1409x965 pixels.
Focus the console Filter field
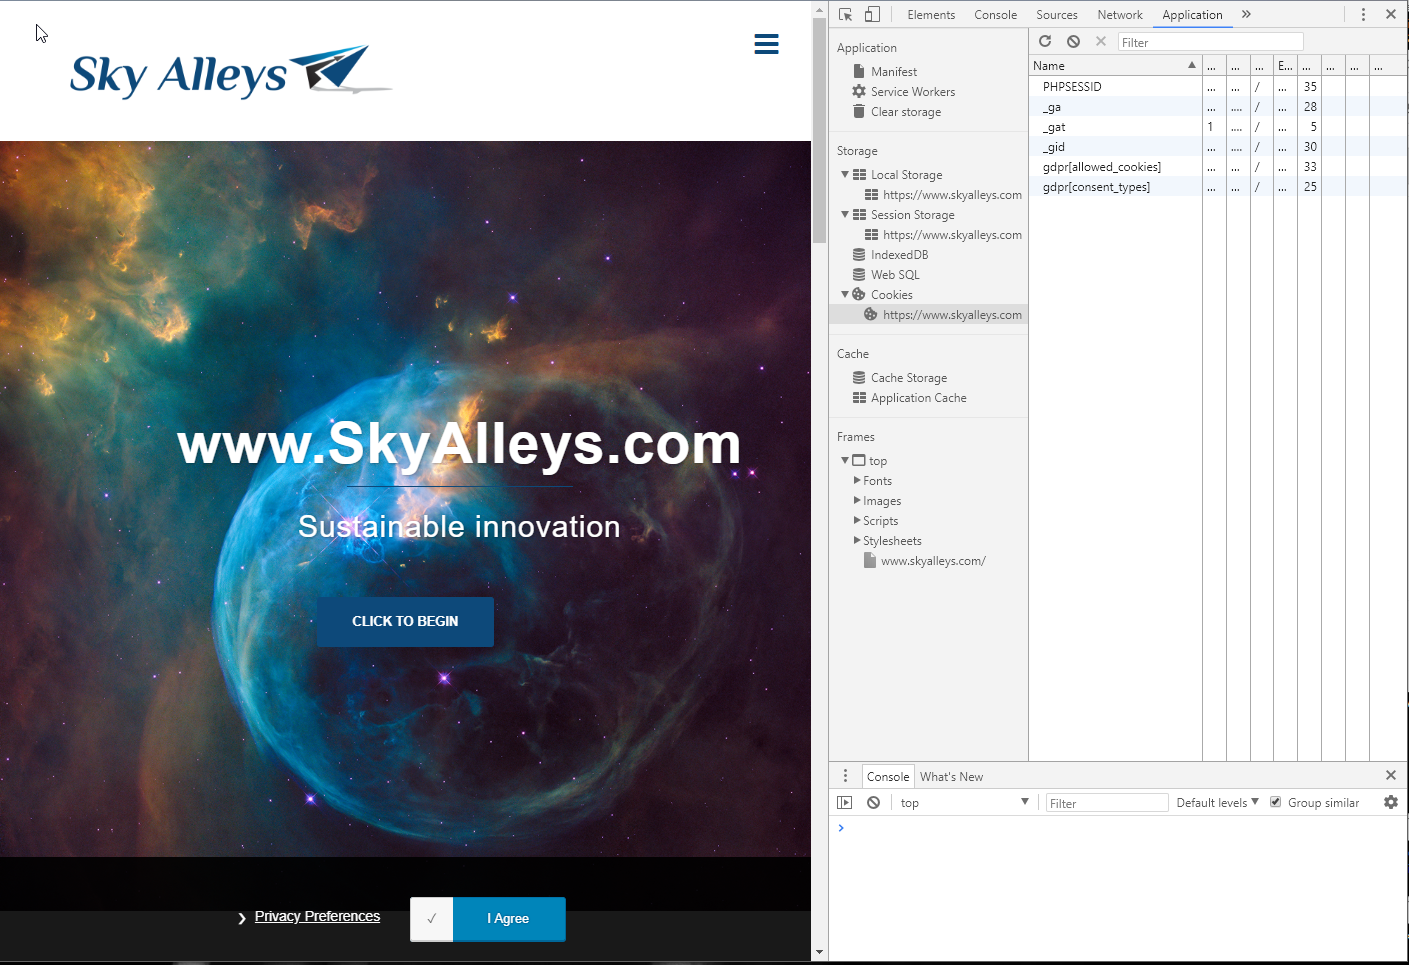pos(1106,803)
